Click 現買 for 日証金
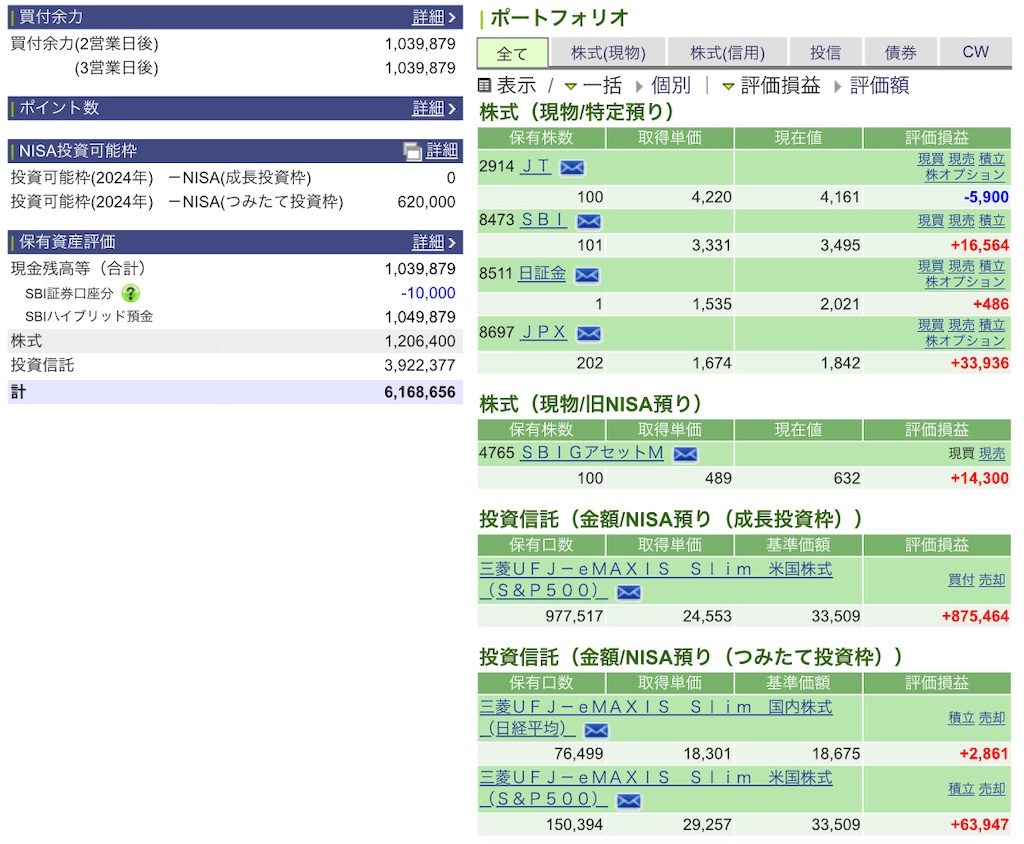The image size is (1024, 844). (x=931, y=266)
